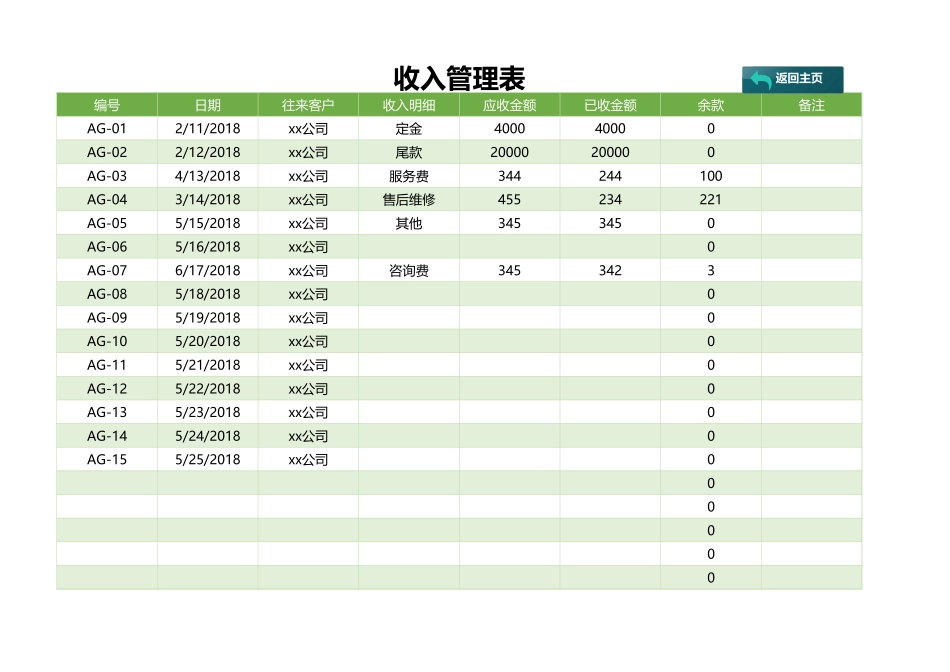Select the 收入明细 column header

pyautogui.click(x=409, y=105)
